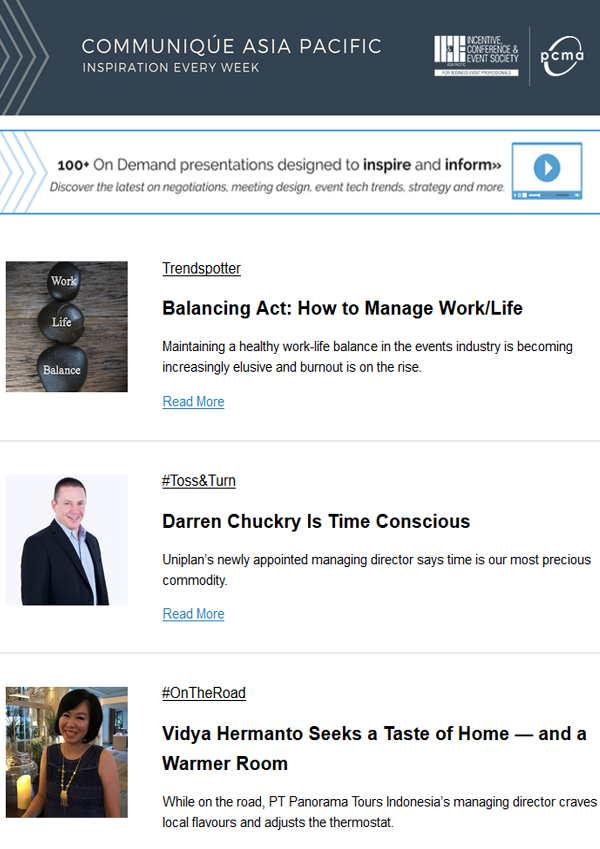This screenshot has height=849, width=600.
Task: Click the ICESAP Incentive Conference & Event Society logo
Action: pyautogui.click(x=476, y=55)
